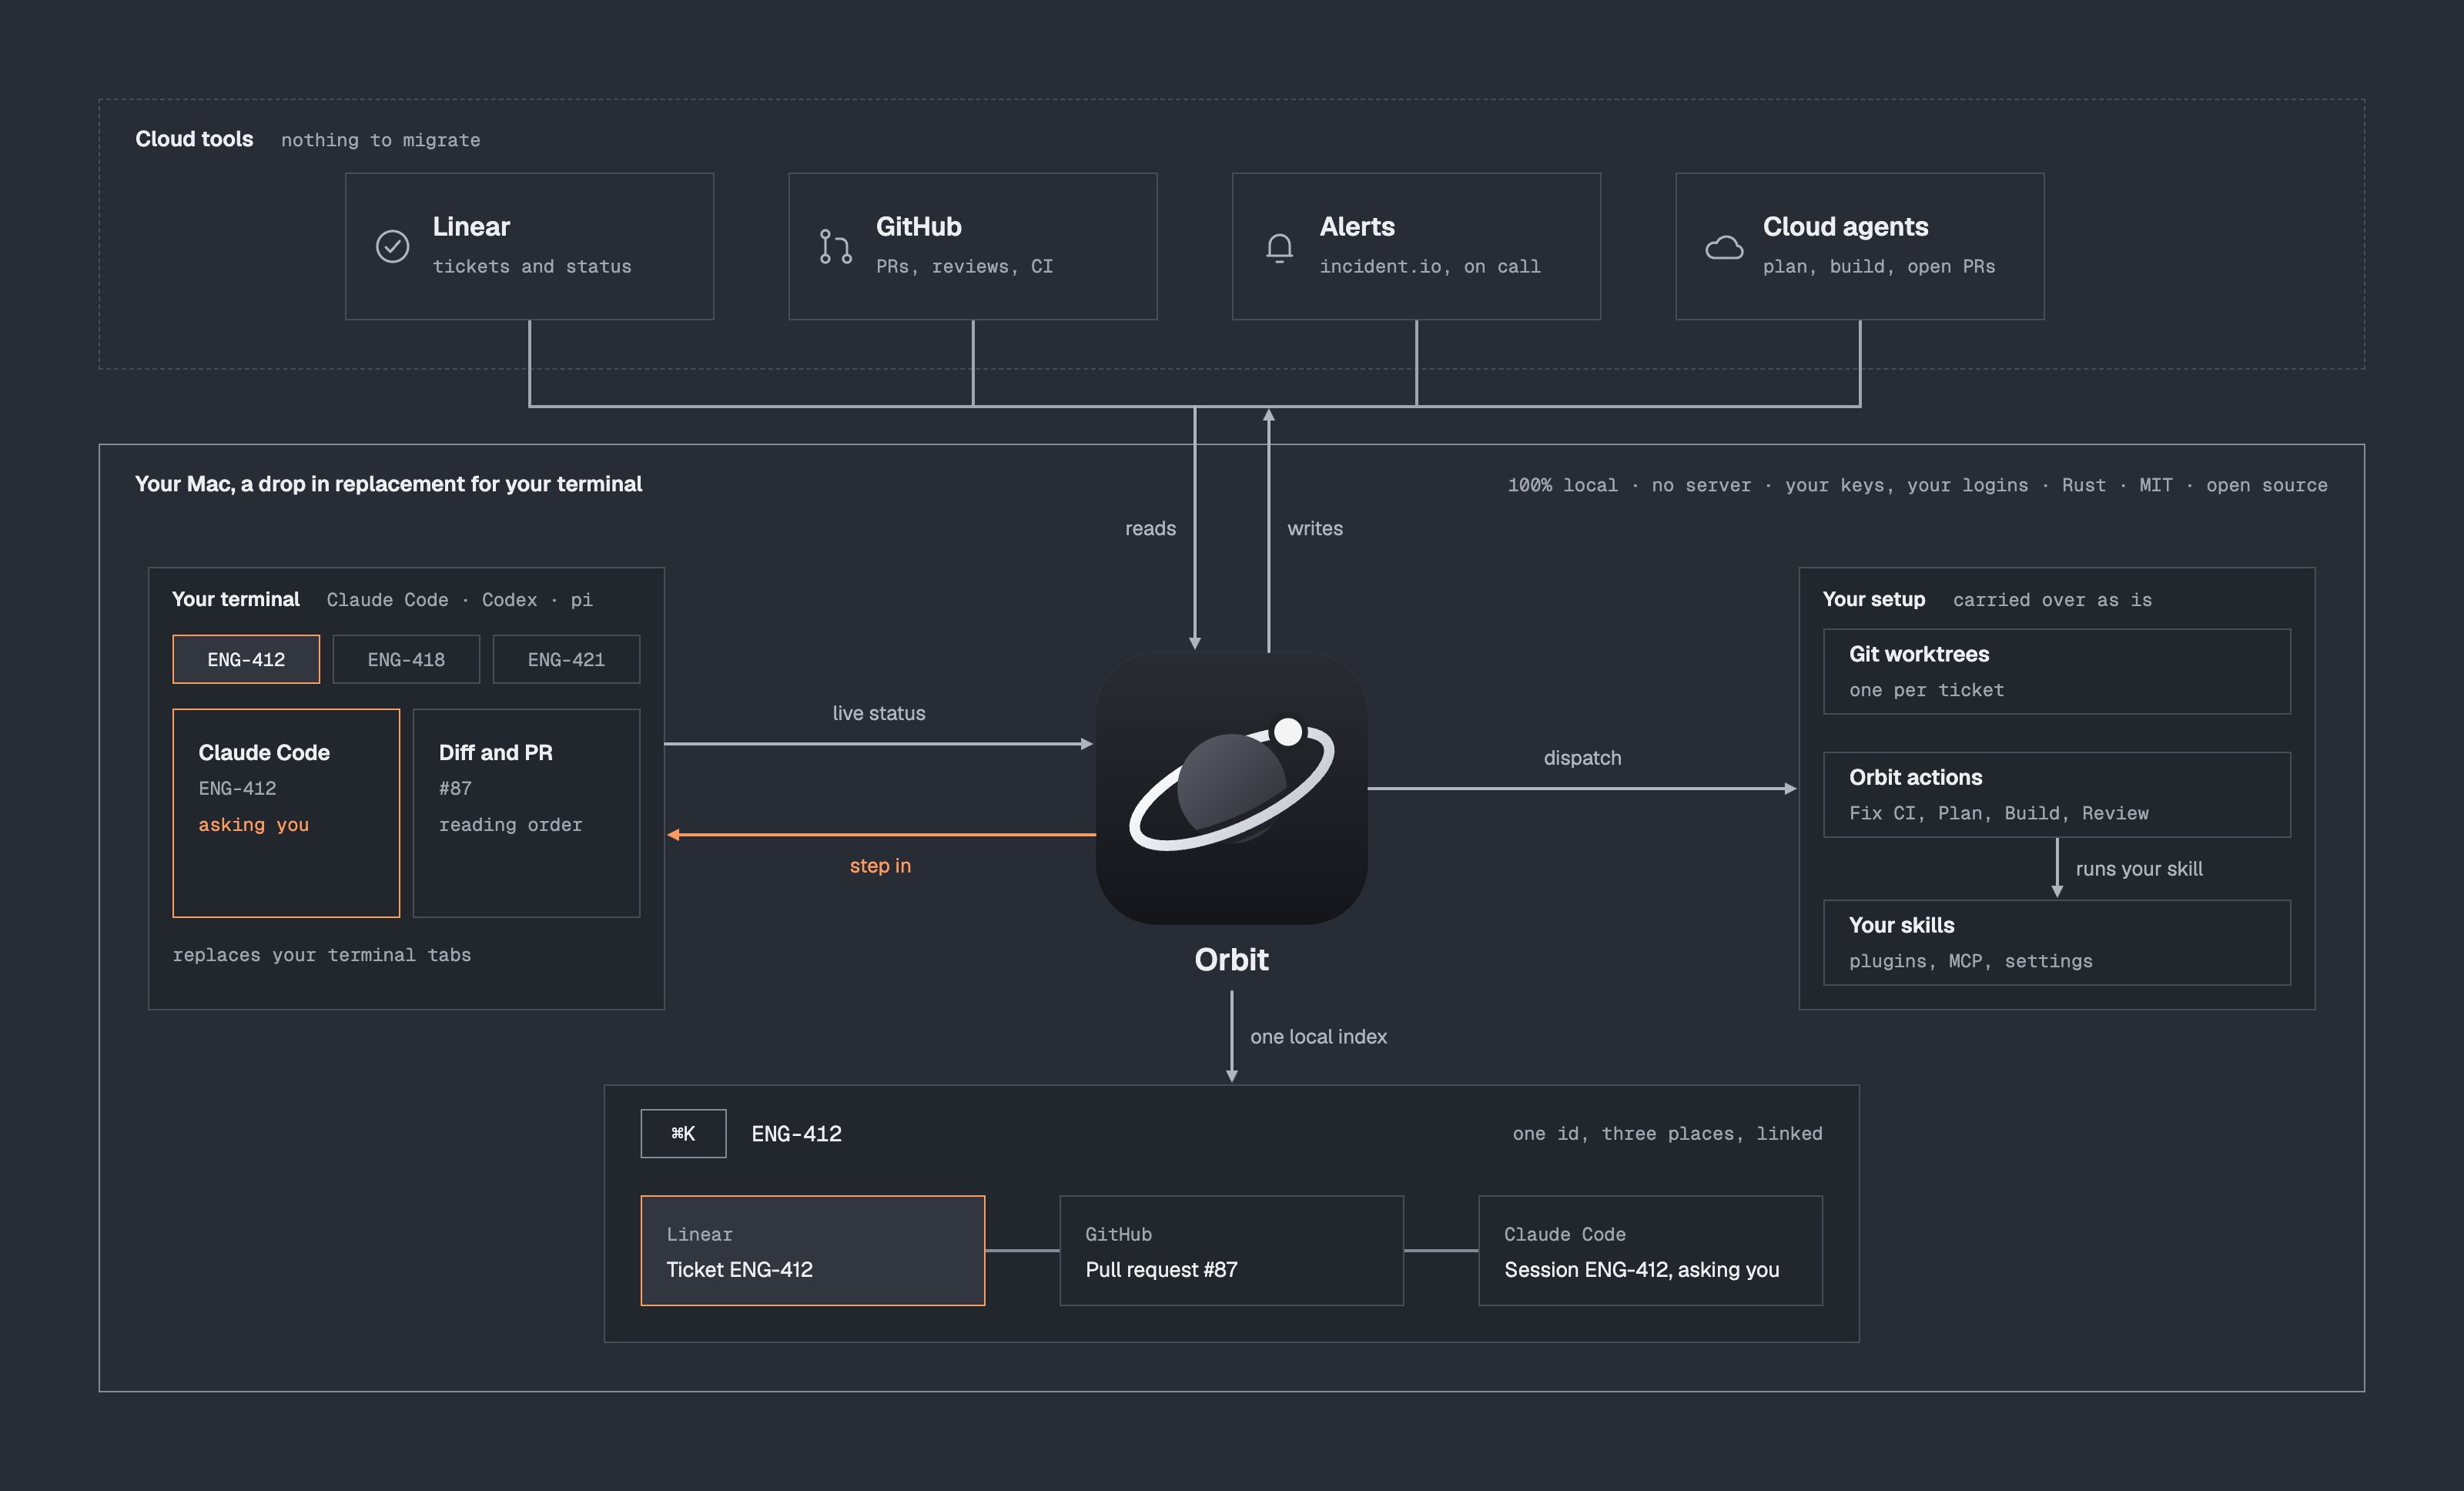Click the 'writes' arrow label
This screenshot has width=2464, height=1491.
(x=1315, y=528)
